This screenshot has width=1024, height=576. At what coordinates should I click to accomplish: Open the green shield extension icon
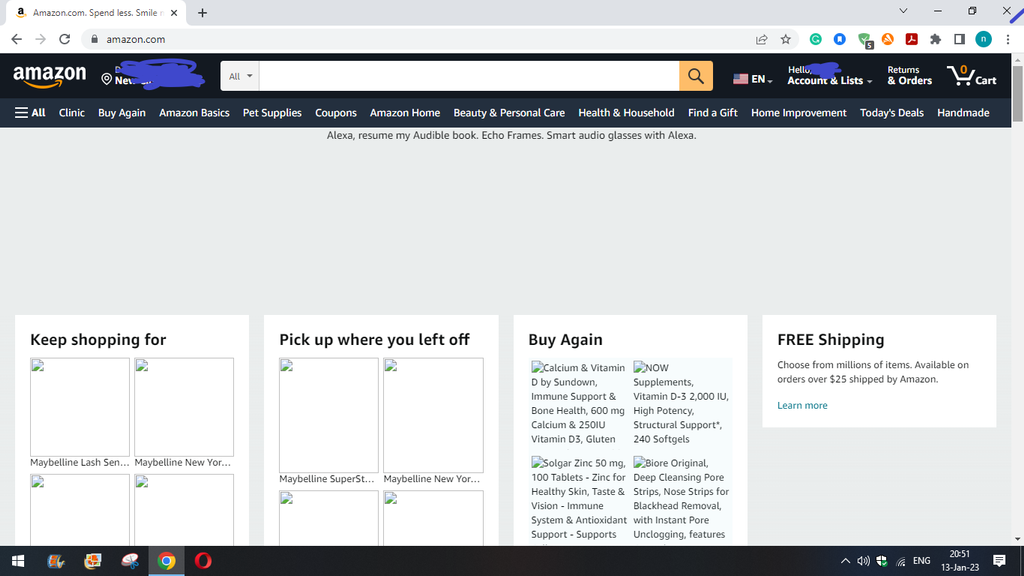(x=865, y=40)
